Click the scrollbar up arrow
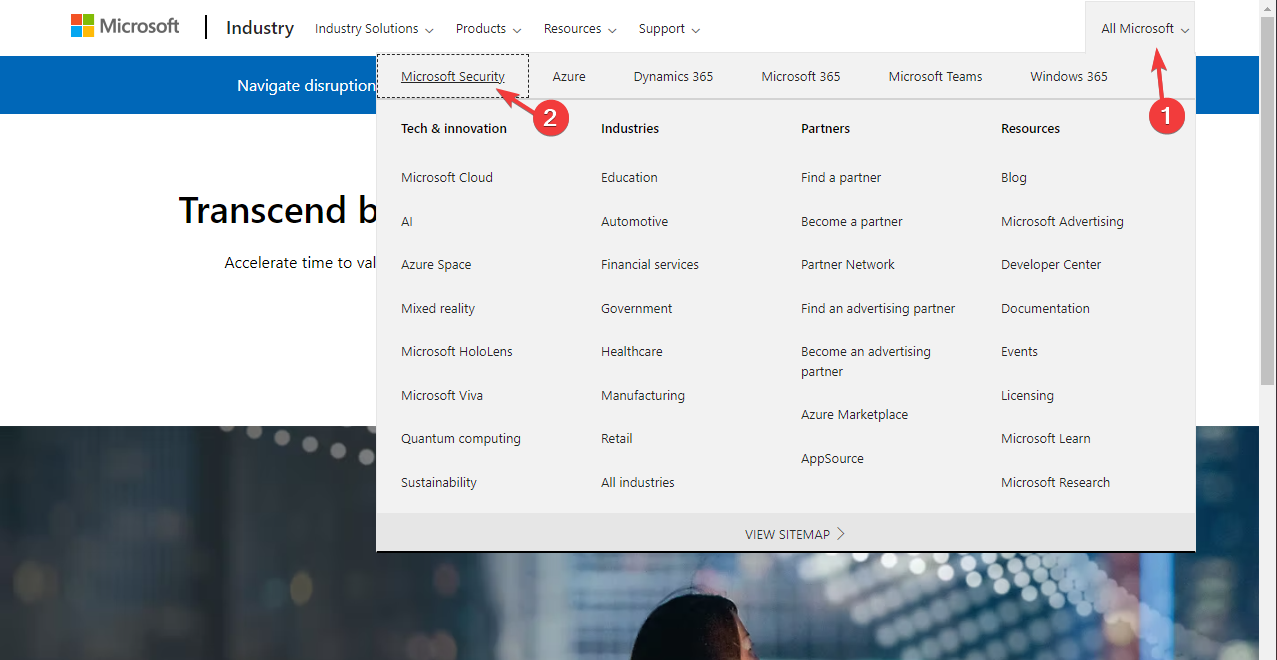The image size is (1277, 660). [x=1268, y=8]
